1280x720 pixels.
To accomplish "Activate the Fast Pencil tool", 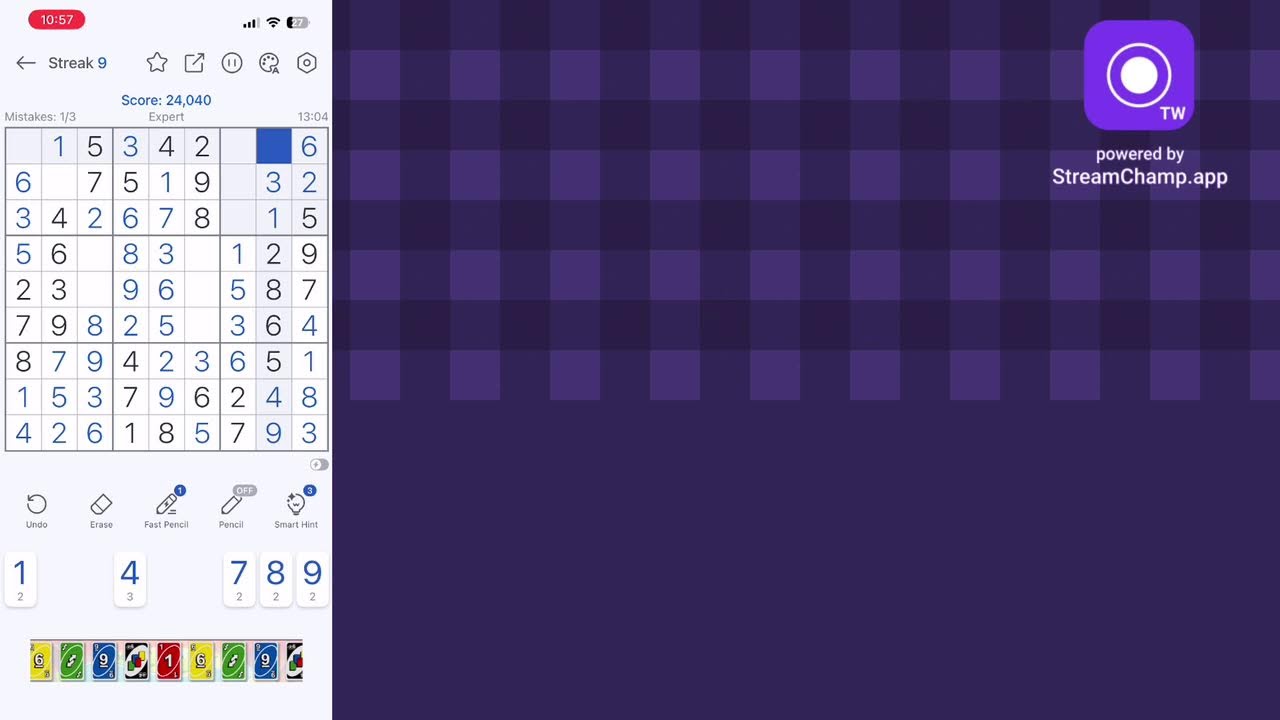I will tap(166, 510).
